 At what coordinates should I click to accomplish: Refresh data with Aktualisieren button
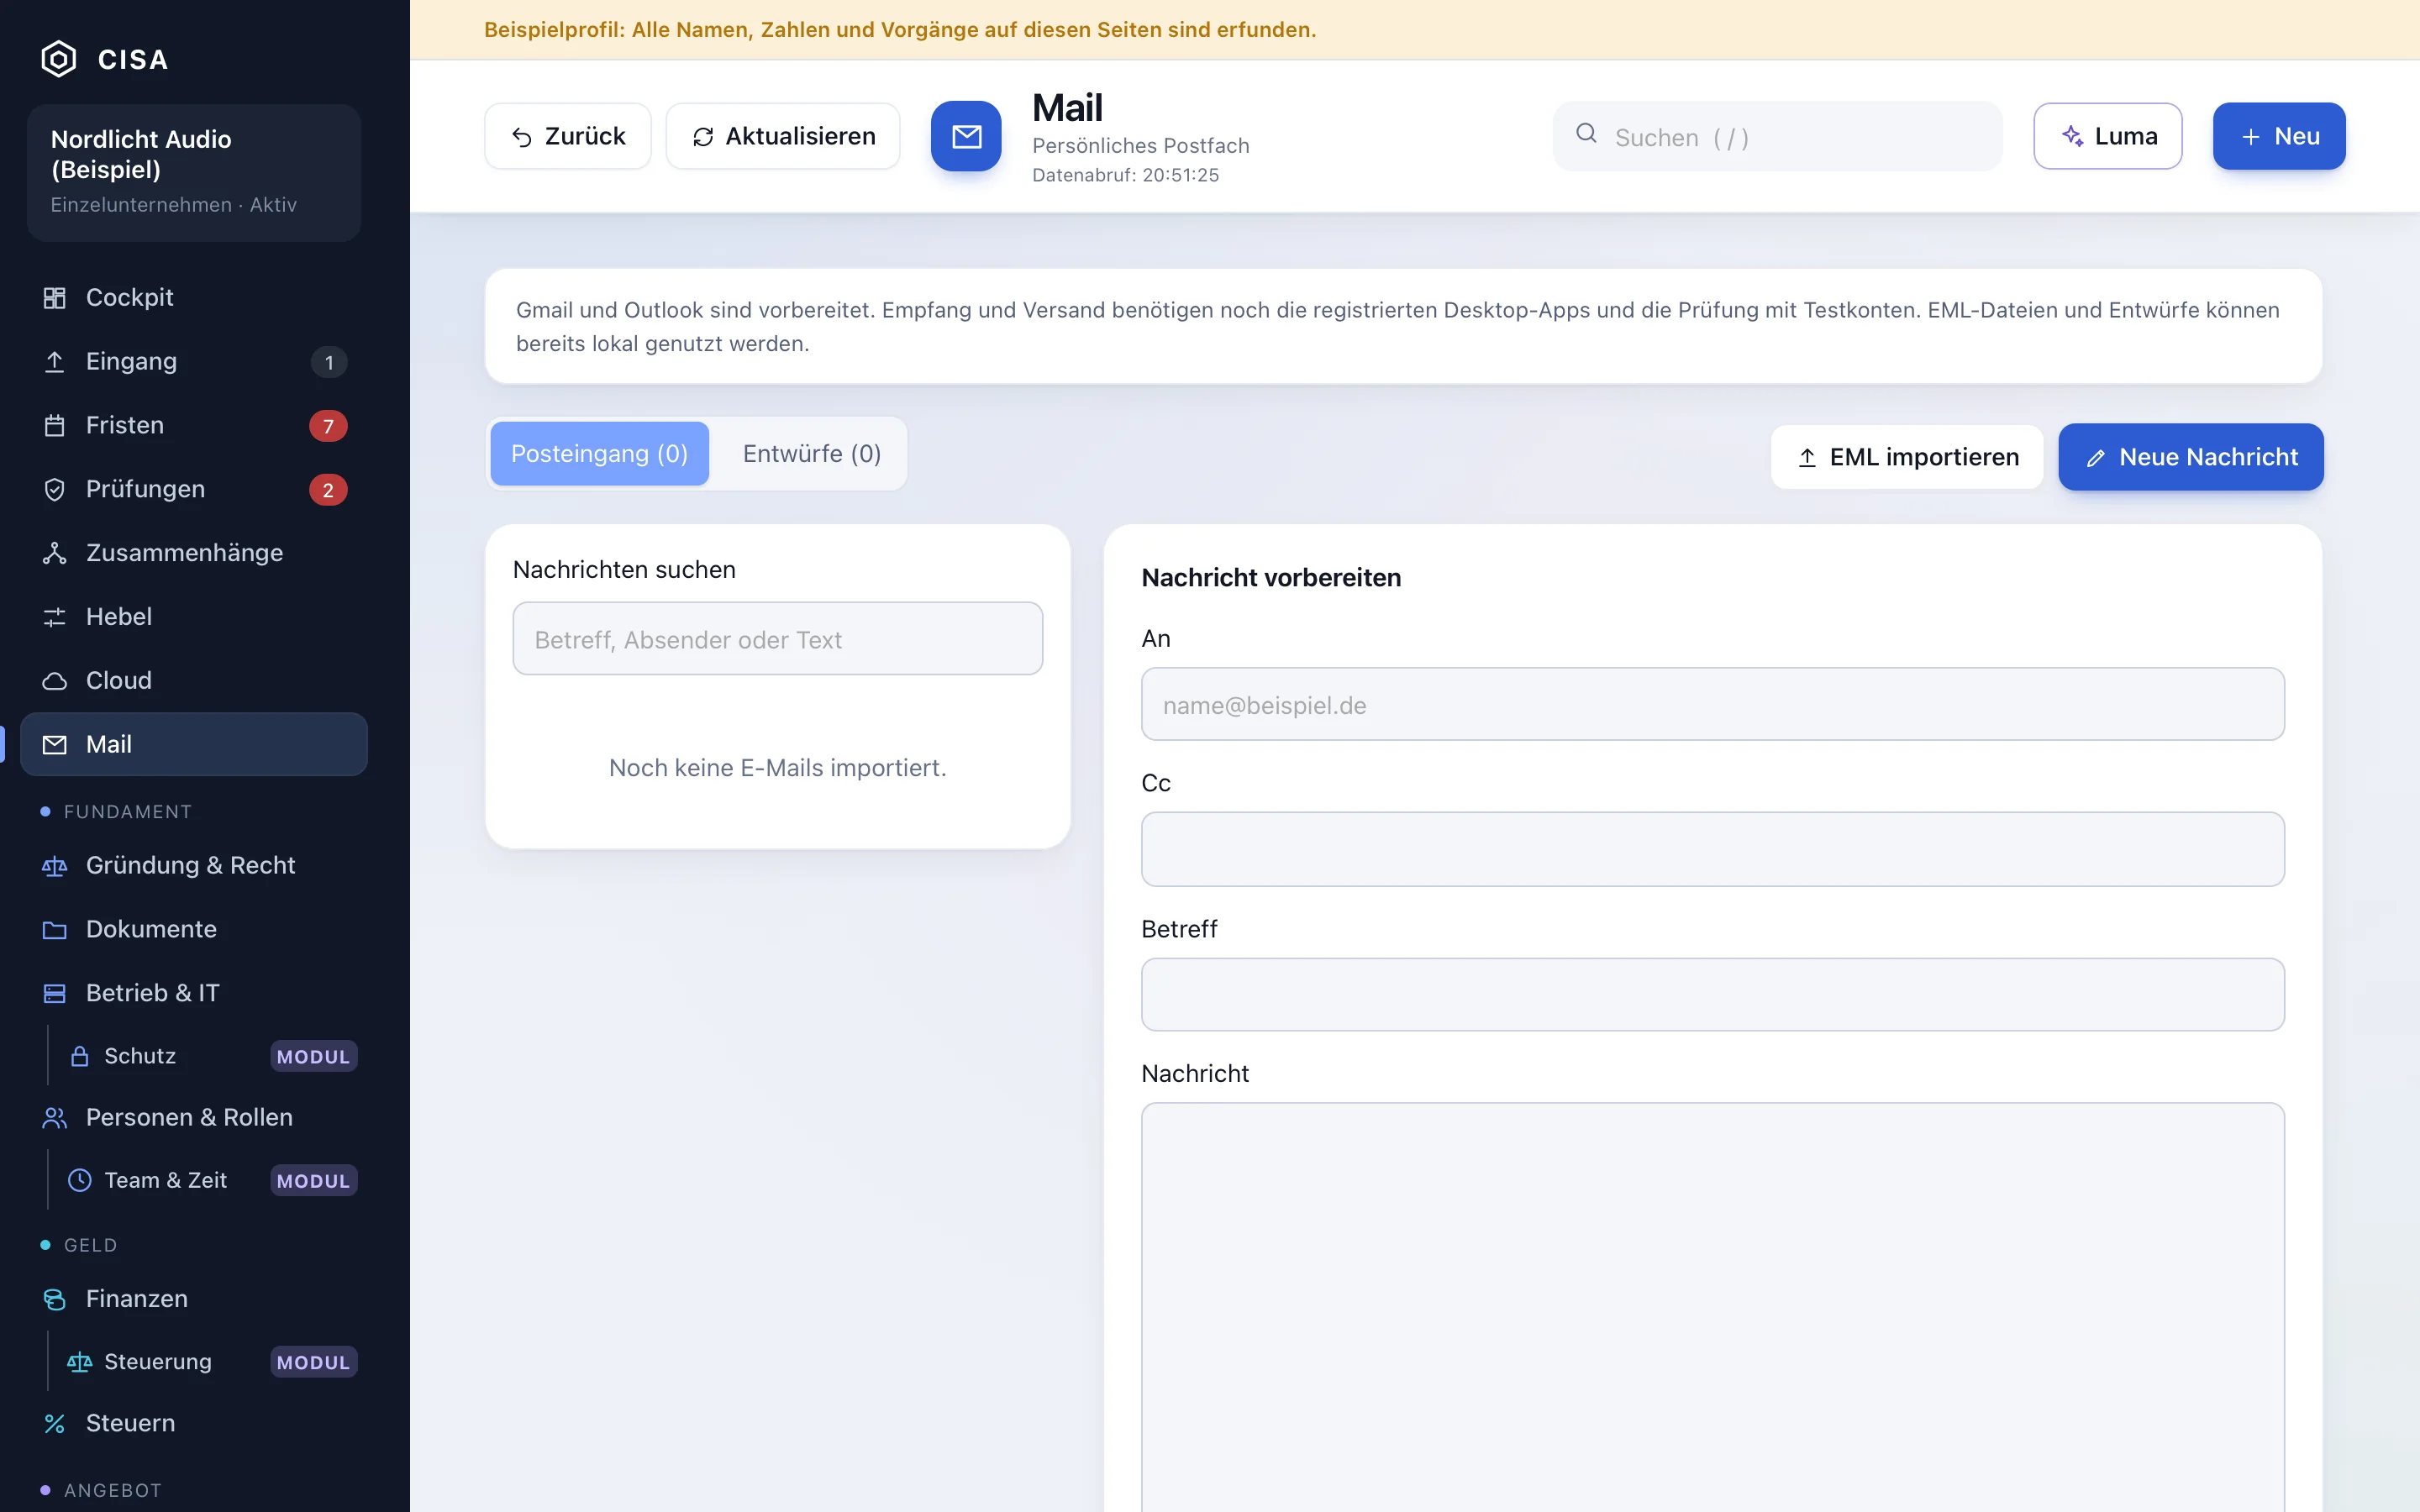point(783,136)
